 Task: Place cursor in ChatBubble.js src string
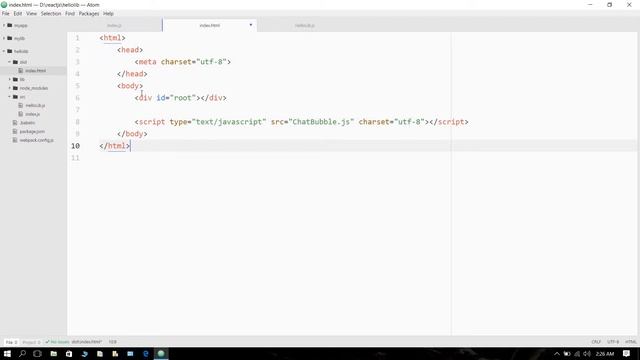[x=321, y=122]
